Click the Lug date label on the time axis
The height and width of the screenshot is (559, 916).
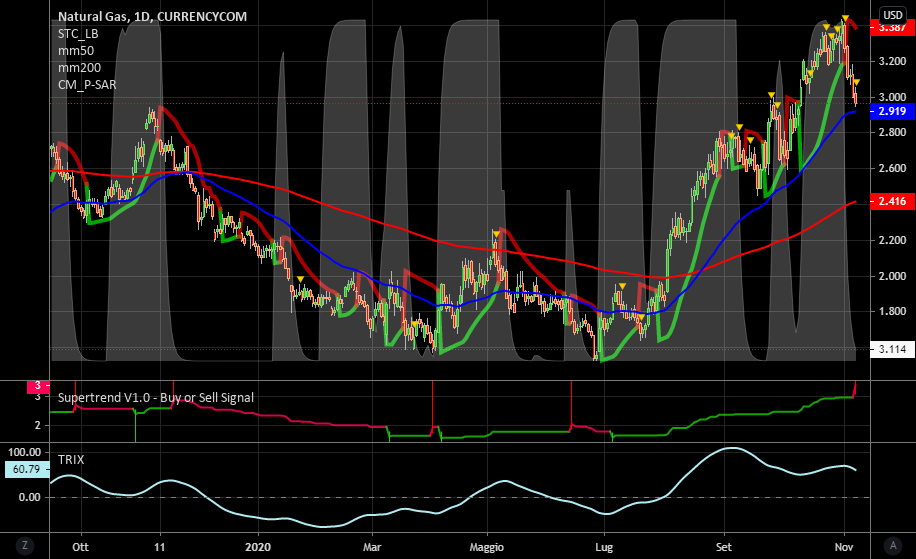pyautogui.click(x=604, y=547)
